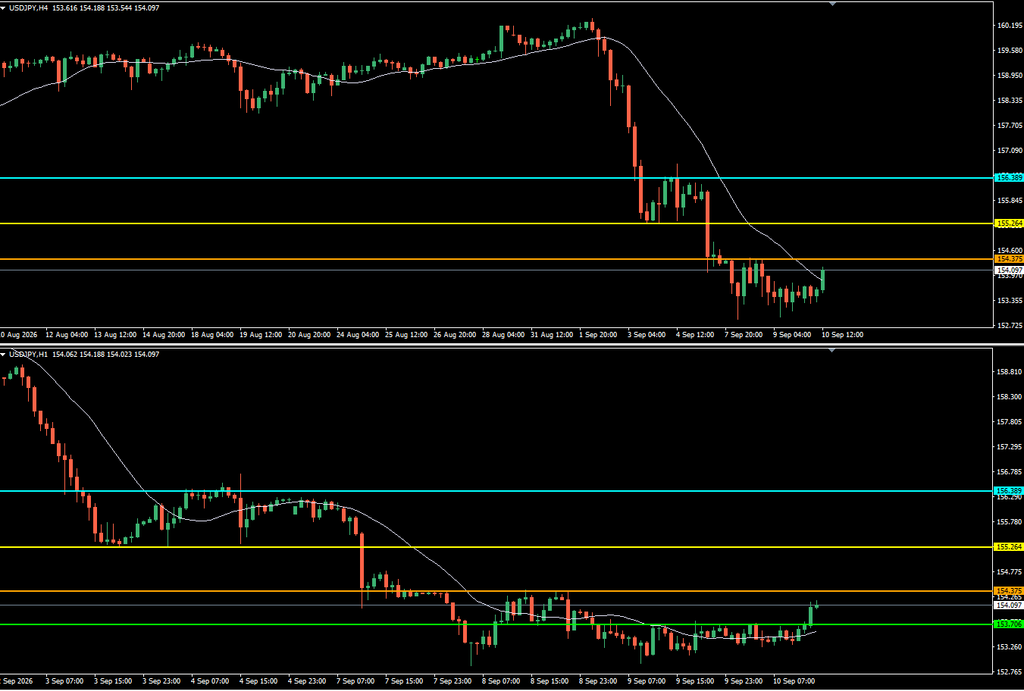Select the green 153.706 line in H1 chart
The image size is (1024, 691).
pyautogui.click(x=496, y=624)
